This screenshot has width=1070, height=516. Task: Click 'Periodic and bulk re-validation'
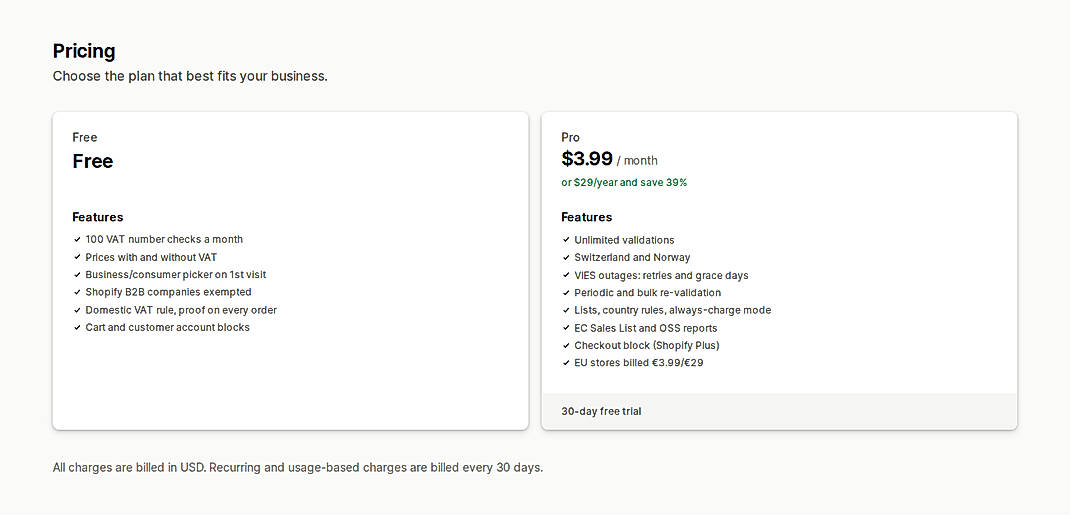pos(648,293)
